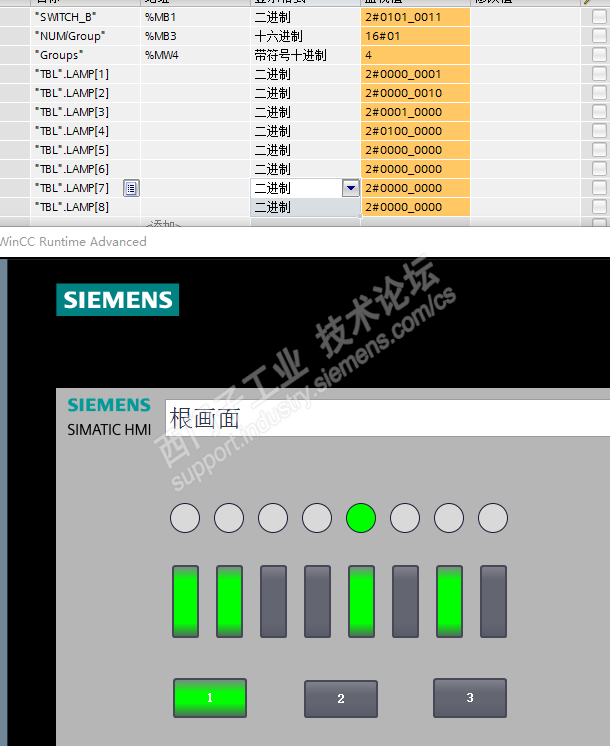The image size is (610, 746).
Task: Tick the checkbox in the LAMP[2] row
Action: click(600, 93)
